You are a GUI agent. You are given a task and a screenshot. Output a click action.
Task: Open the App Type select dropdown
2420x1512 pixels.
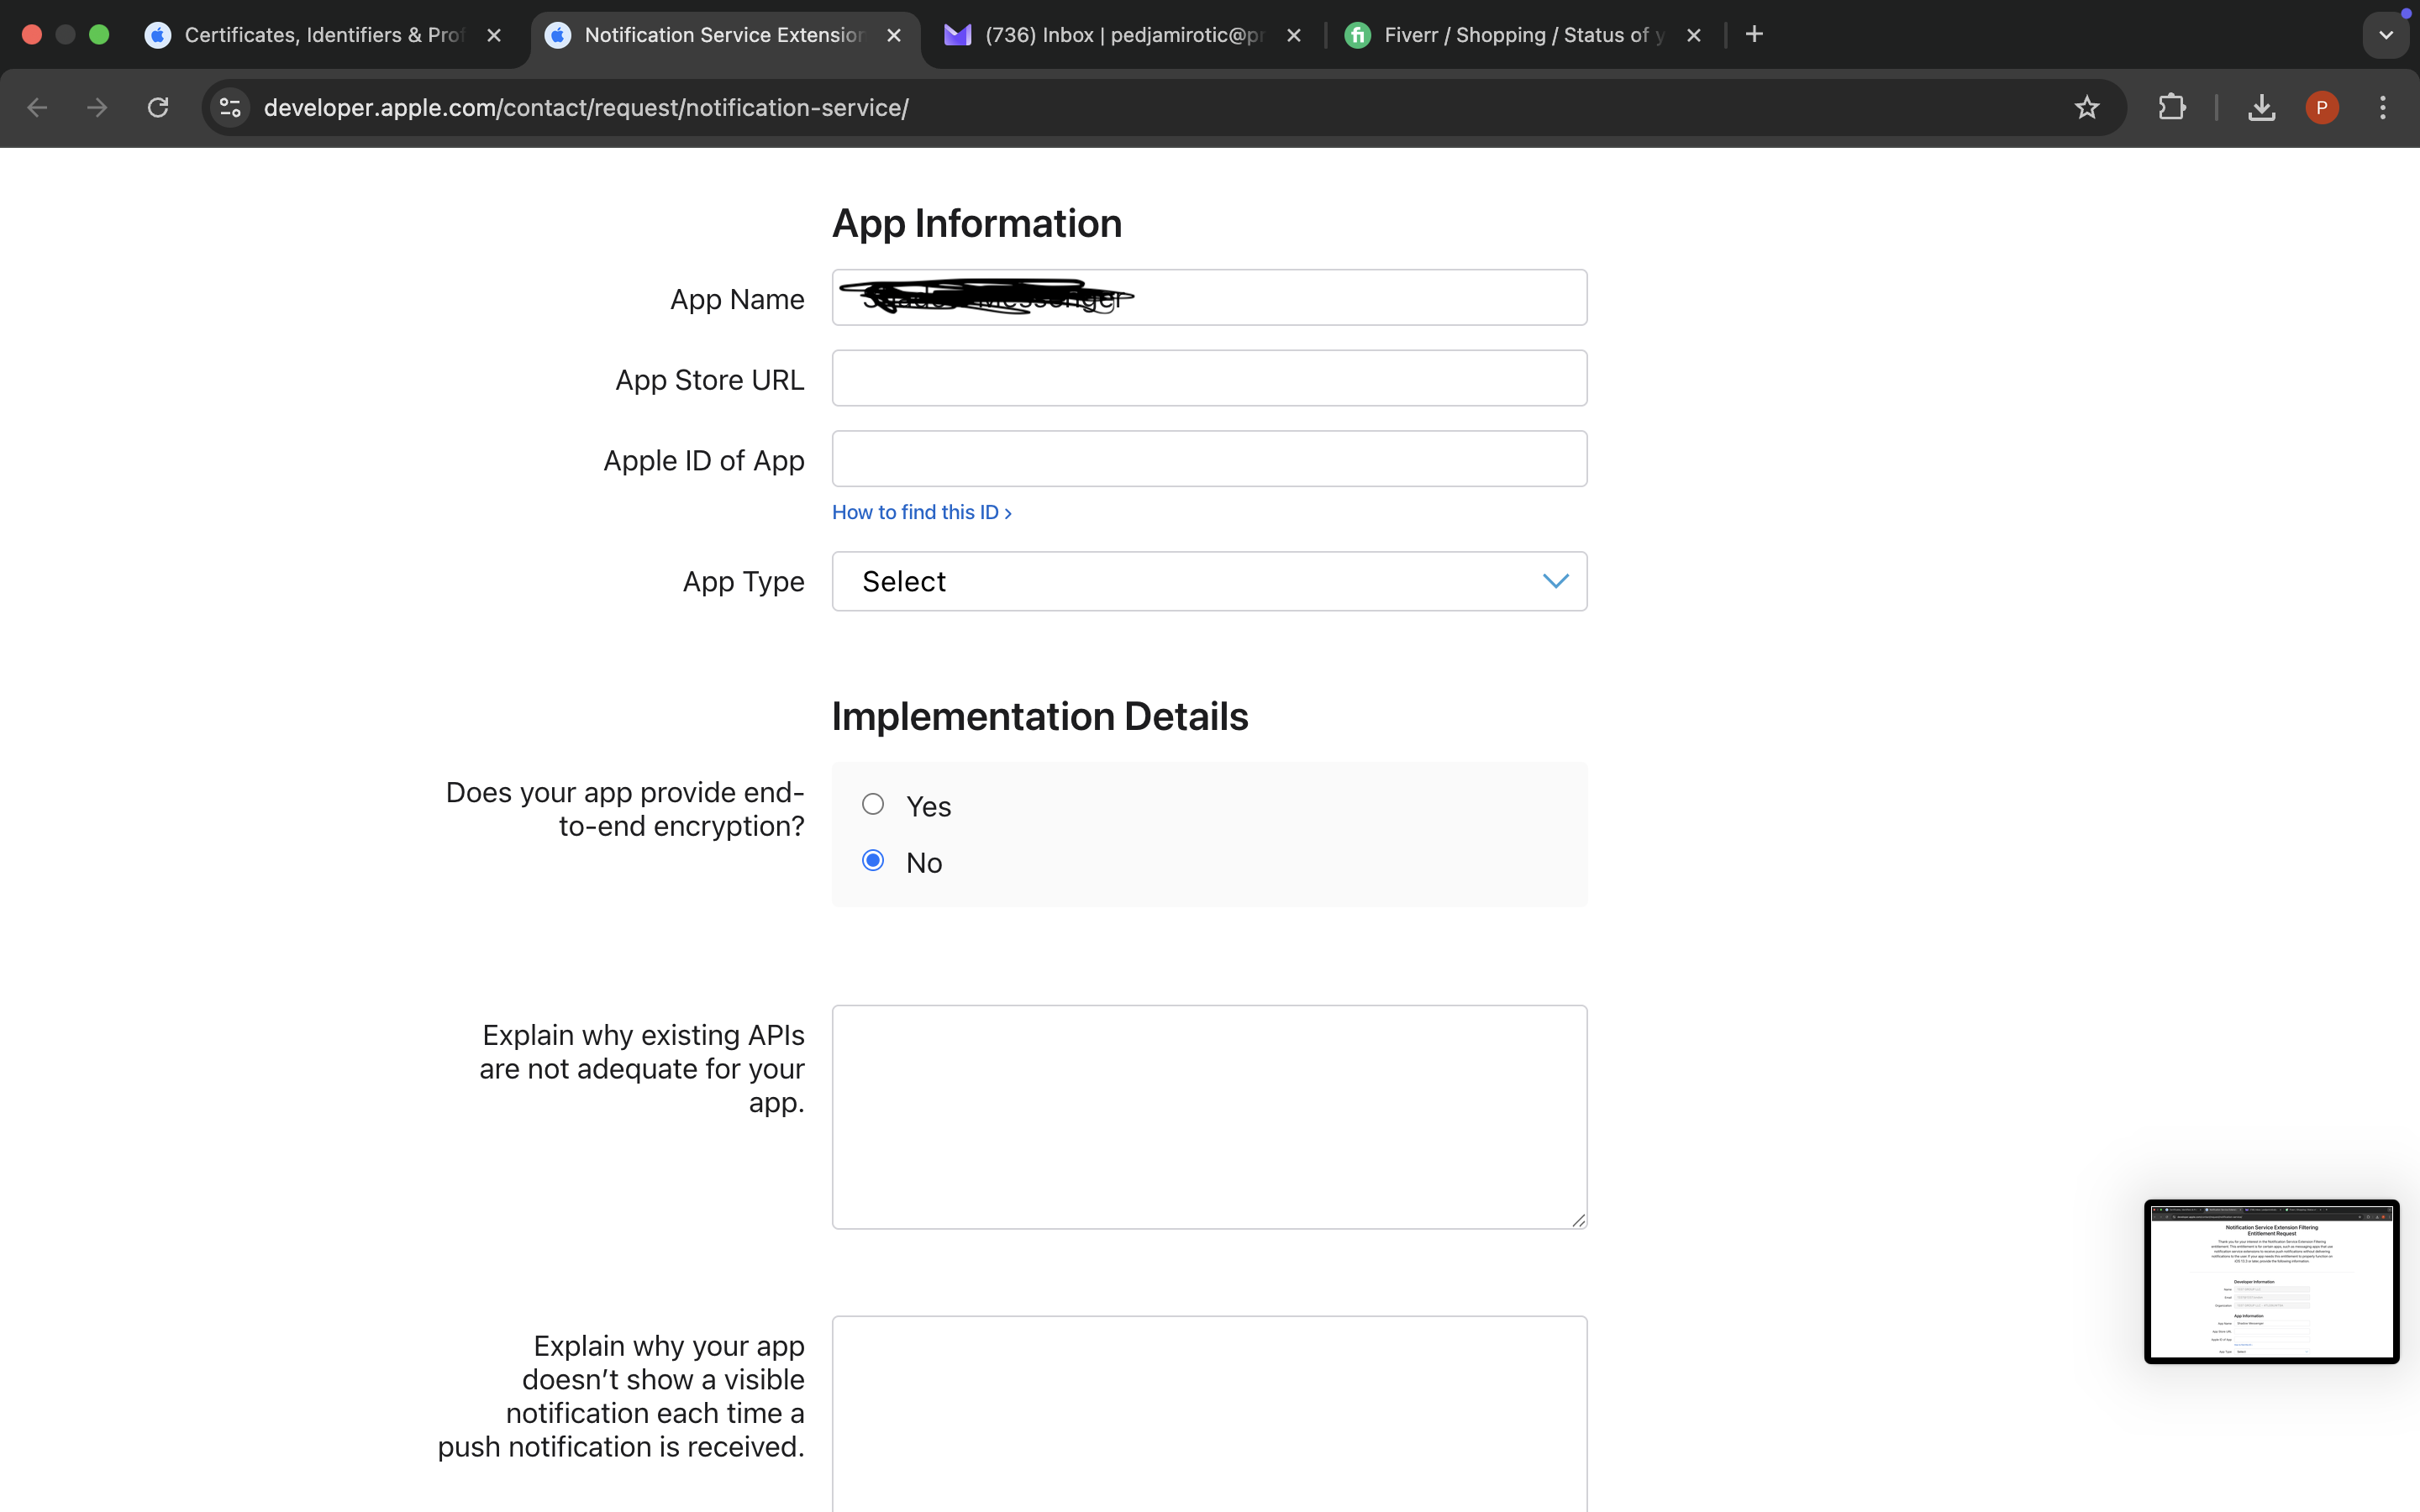[x=1209, y=581]
